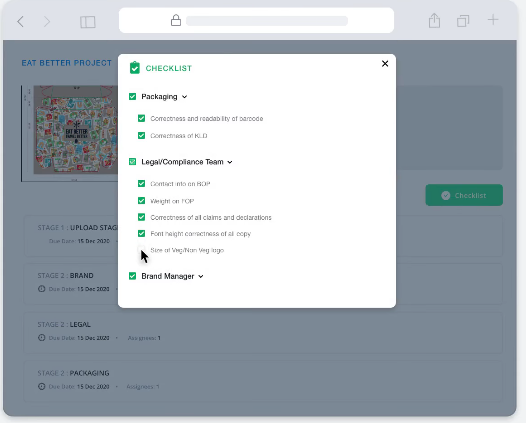Screen dimensions: 526x423
Task: Uncheck Weight on FOP checkbox
Action: [141, 201]
